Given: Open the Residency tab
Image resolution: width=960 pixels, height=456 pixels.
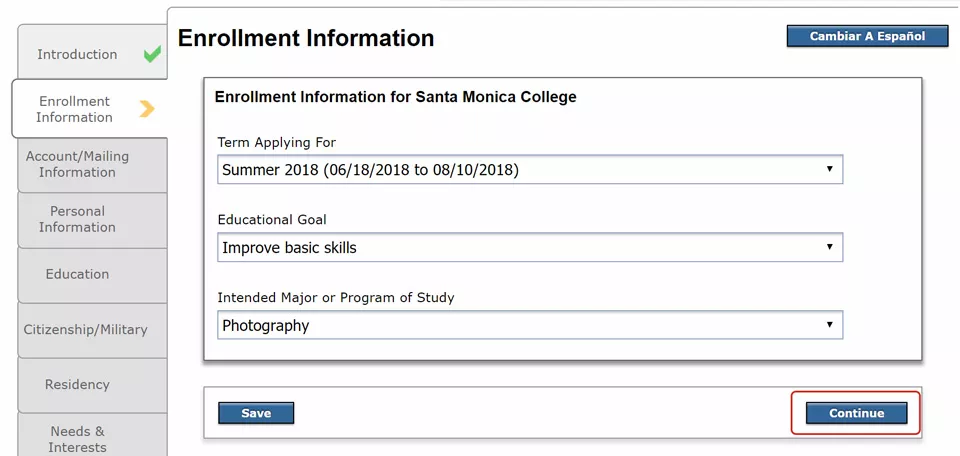Looking at the screenshot, I should pos(77,384).
